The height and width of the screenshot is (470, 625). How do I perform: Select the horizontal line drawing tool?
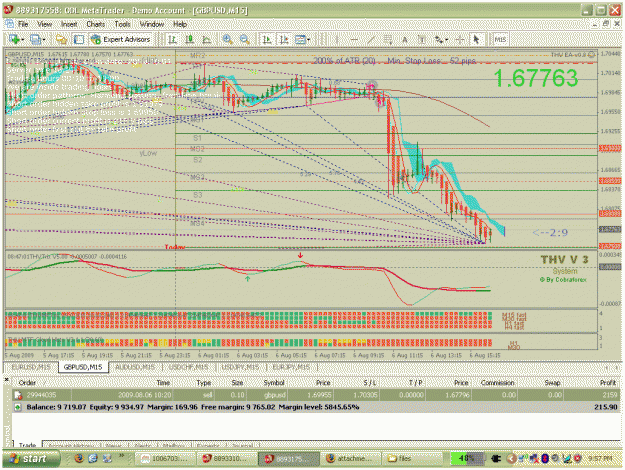point(354,39)
